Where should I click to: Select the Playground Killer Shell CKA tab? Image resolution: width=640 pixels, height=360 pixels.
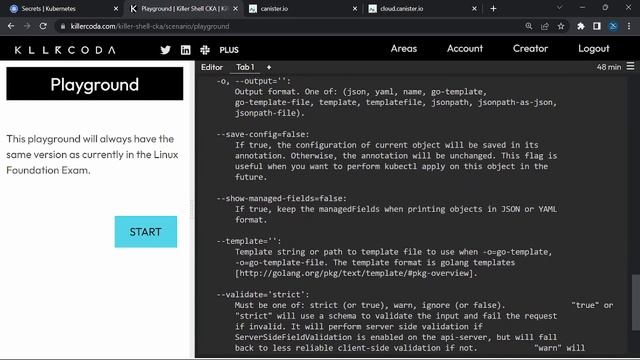coord(183,8)
